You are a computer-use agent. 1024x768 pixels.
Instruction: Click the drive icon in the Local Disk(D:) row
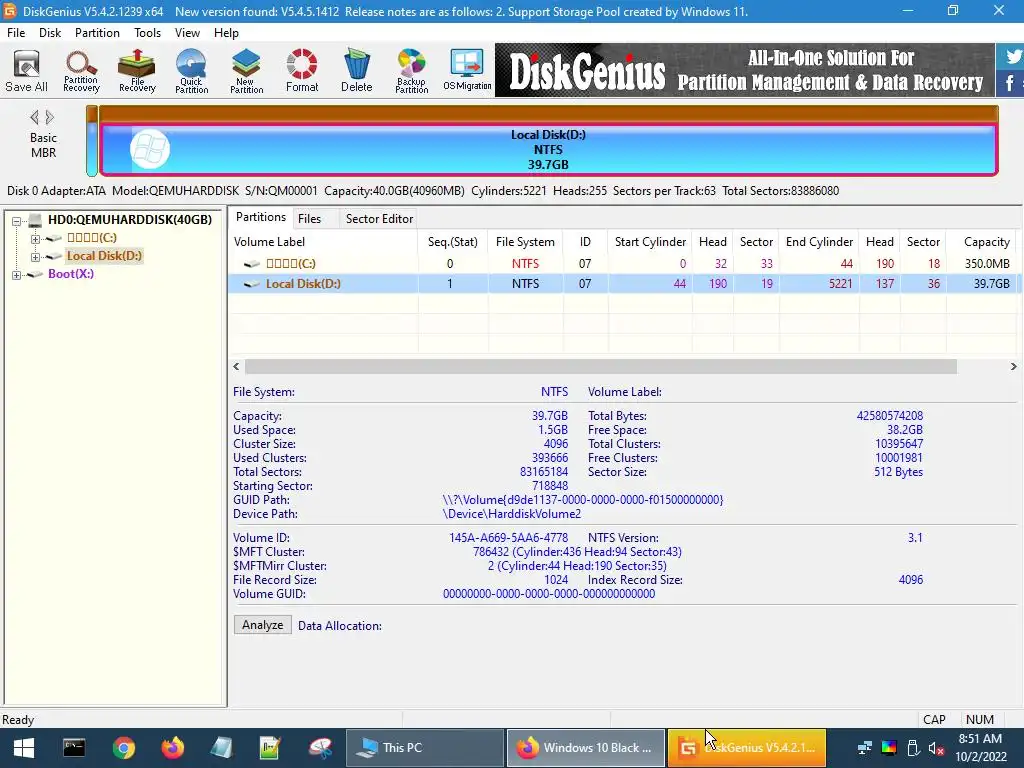251,284
